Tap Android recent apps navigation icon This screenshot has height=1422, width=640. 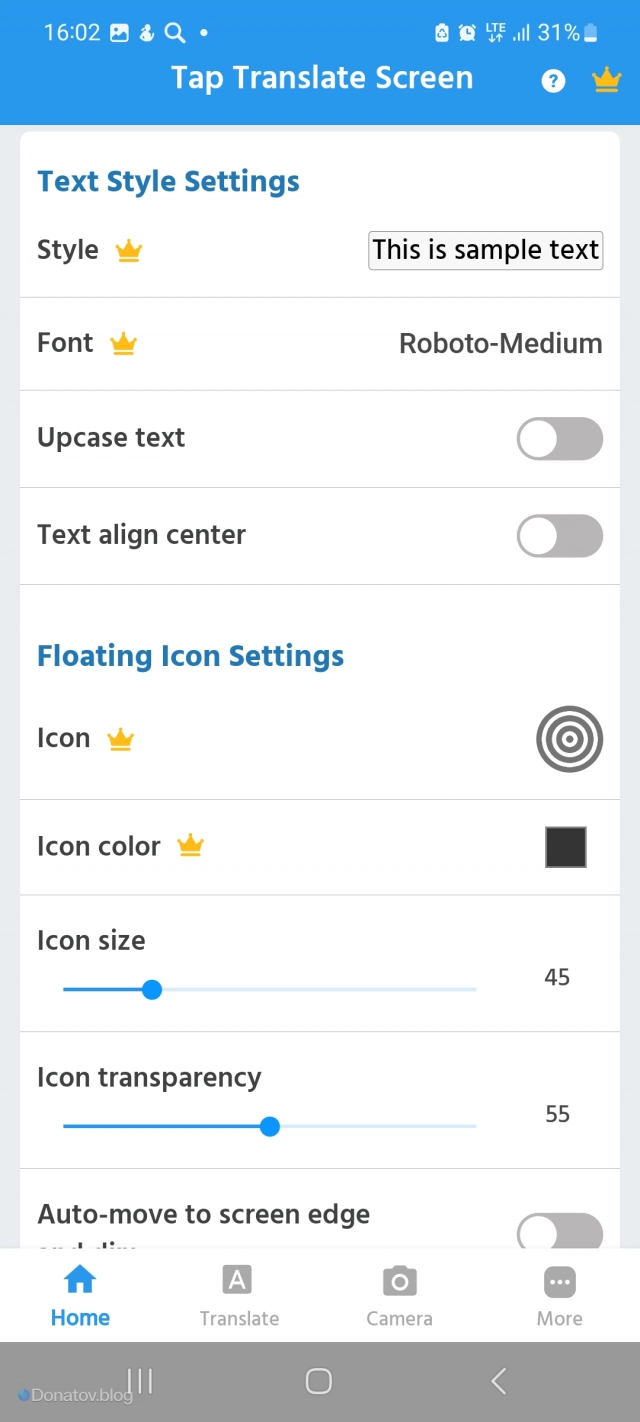pyautogui.click(x=140, y=1381)
